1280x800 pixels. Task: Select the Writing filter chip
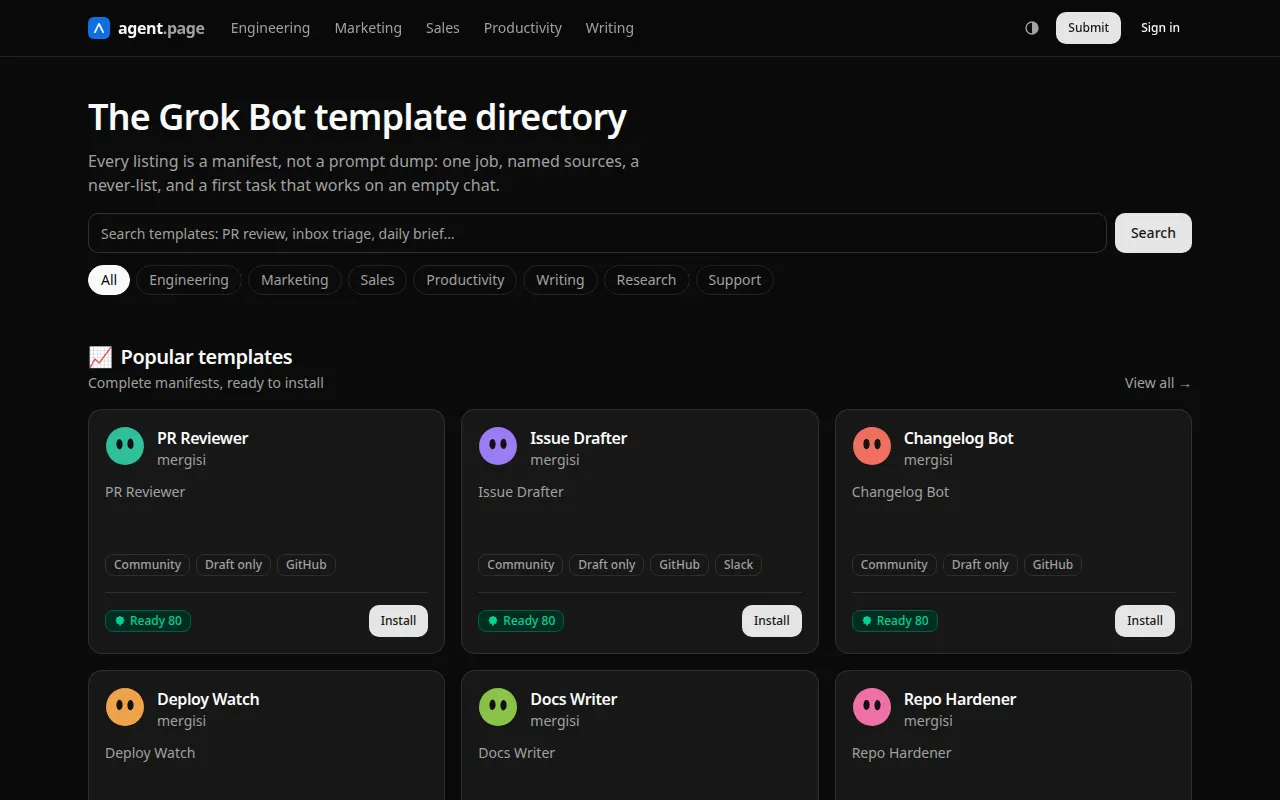560,280
